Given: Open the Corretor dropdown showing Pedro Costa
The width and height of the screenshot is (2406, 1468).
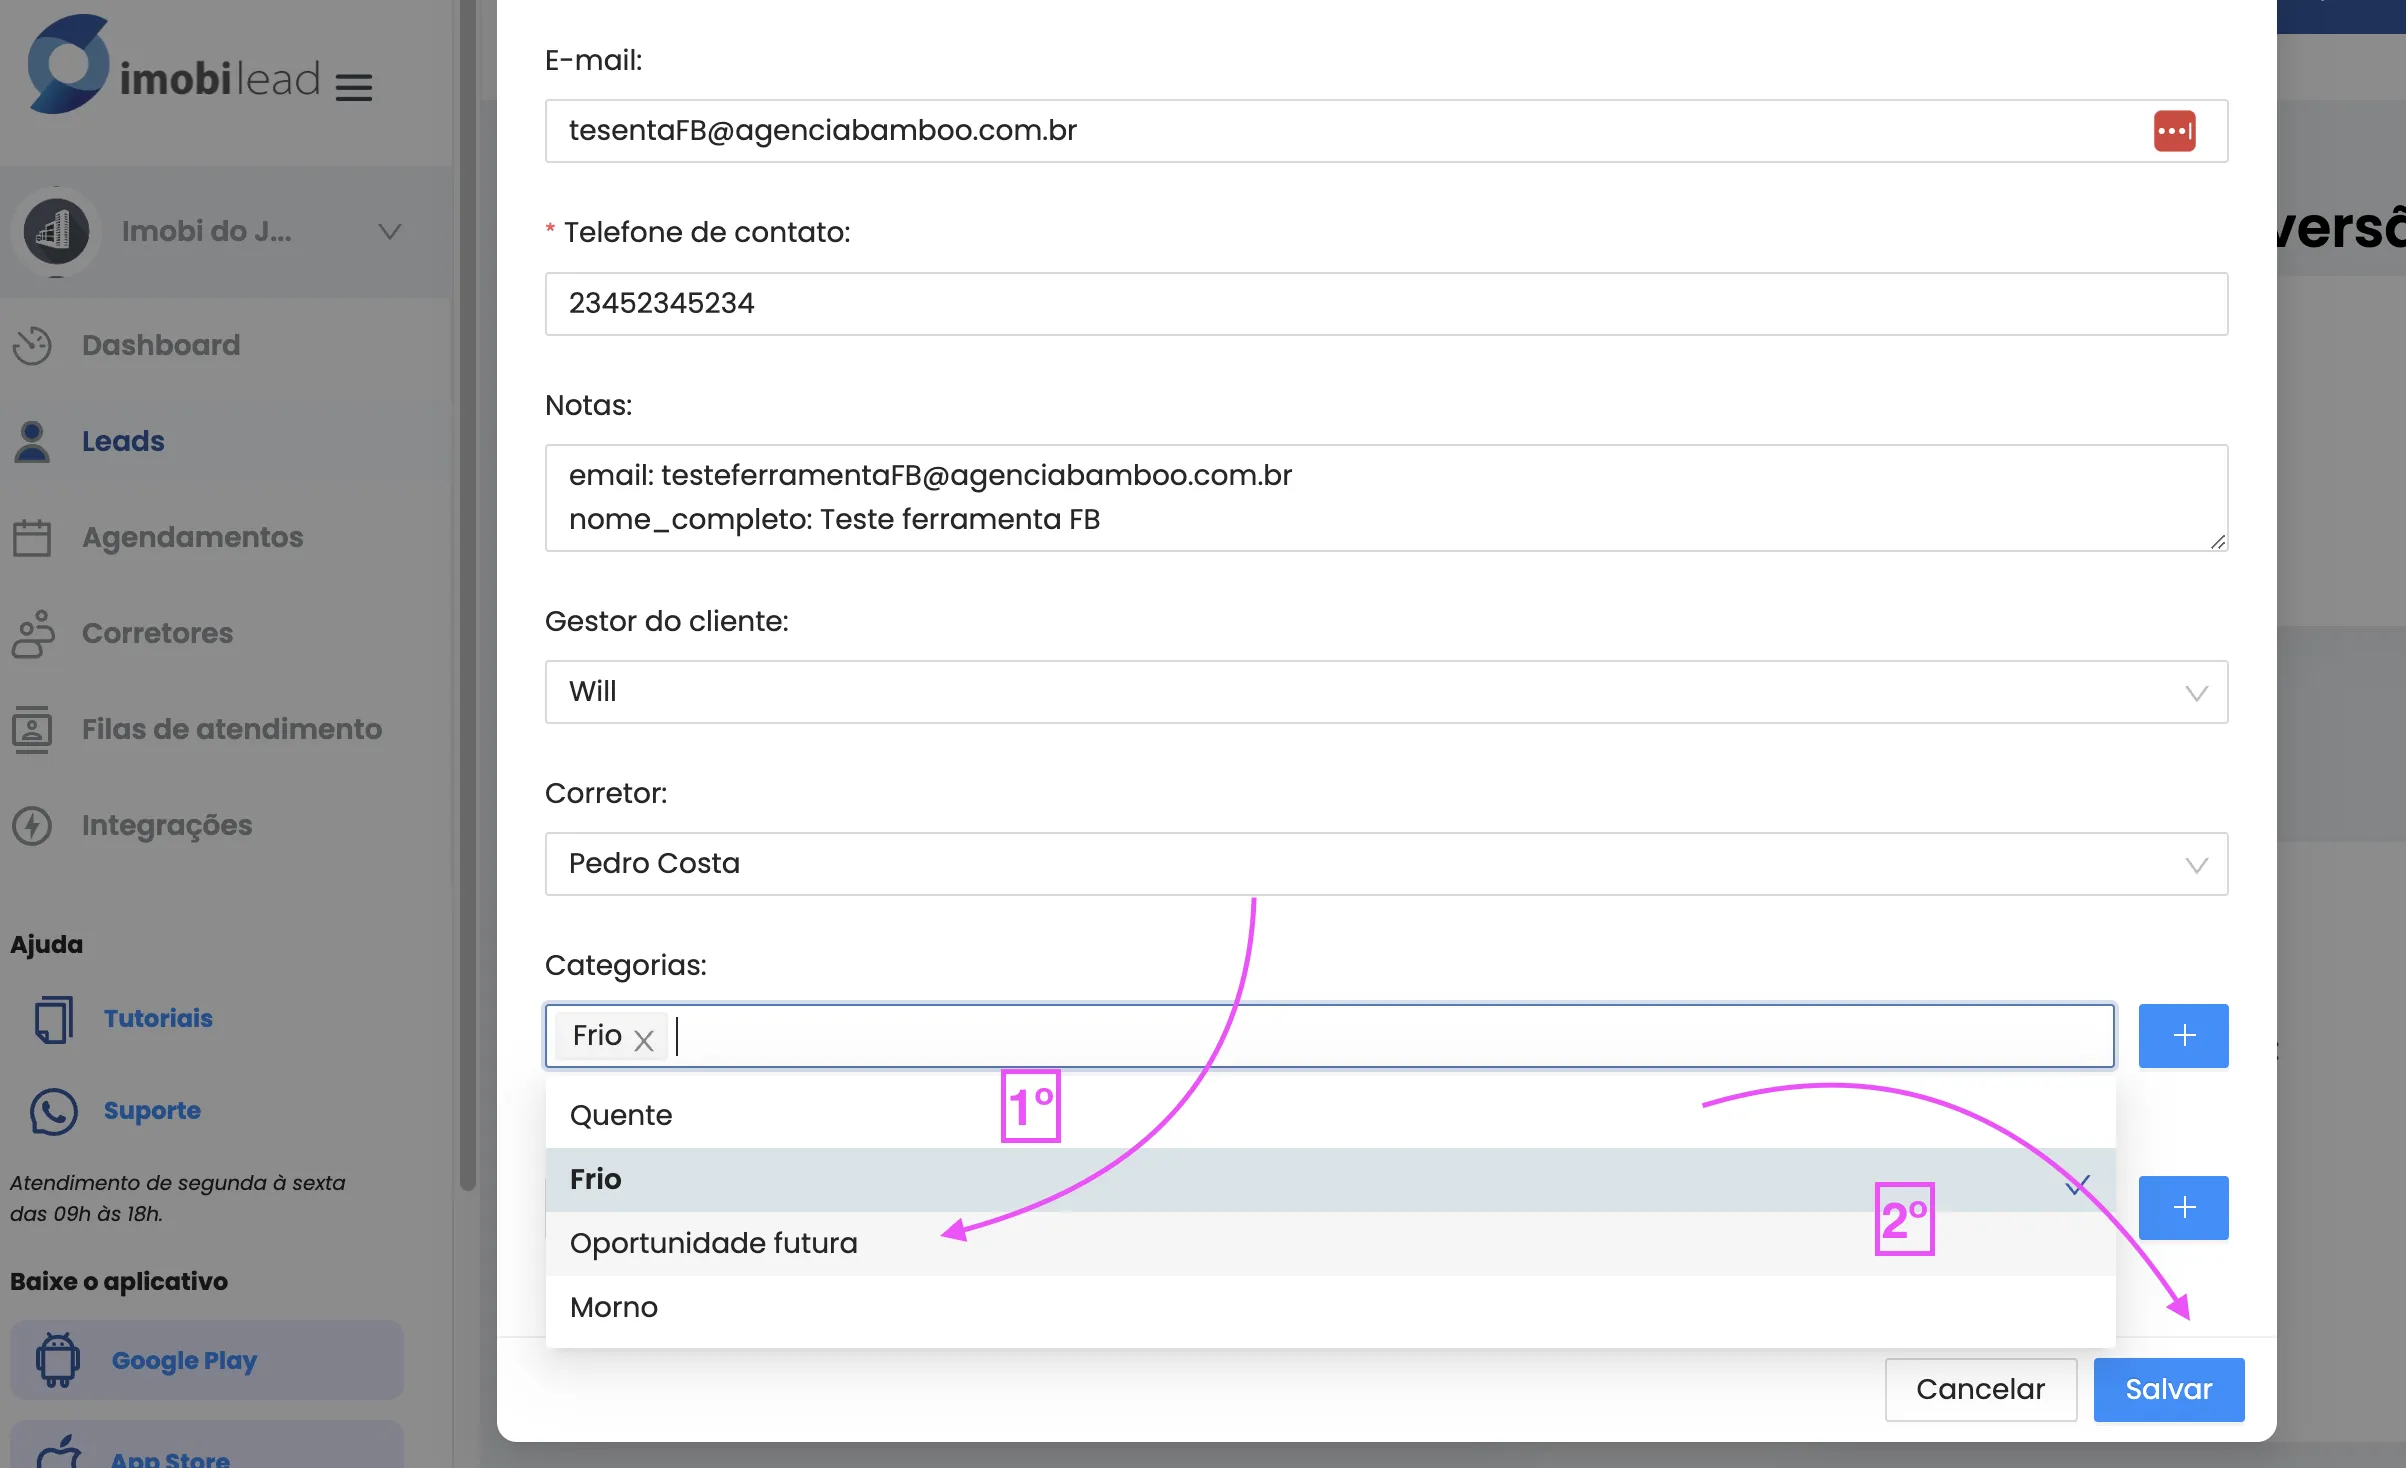Looking at the screenshot, I should pos(1386,864).
